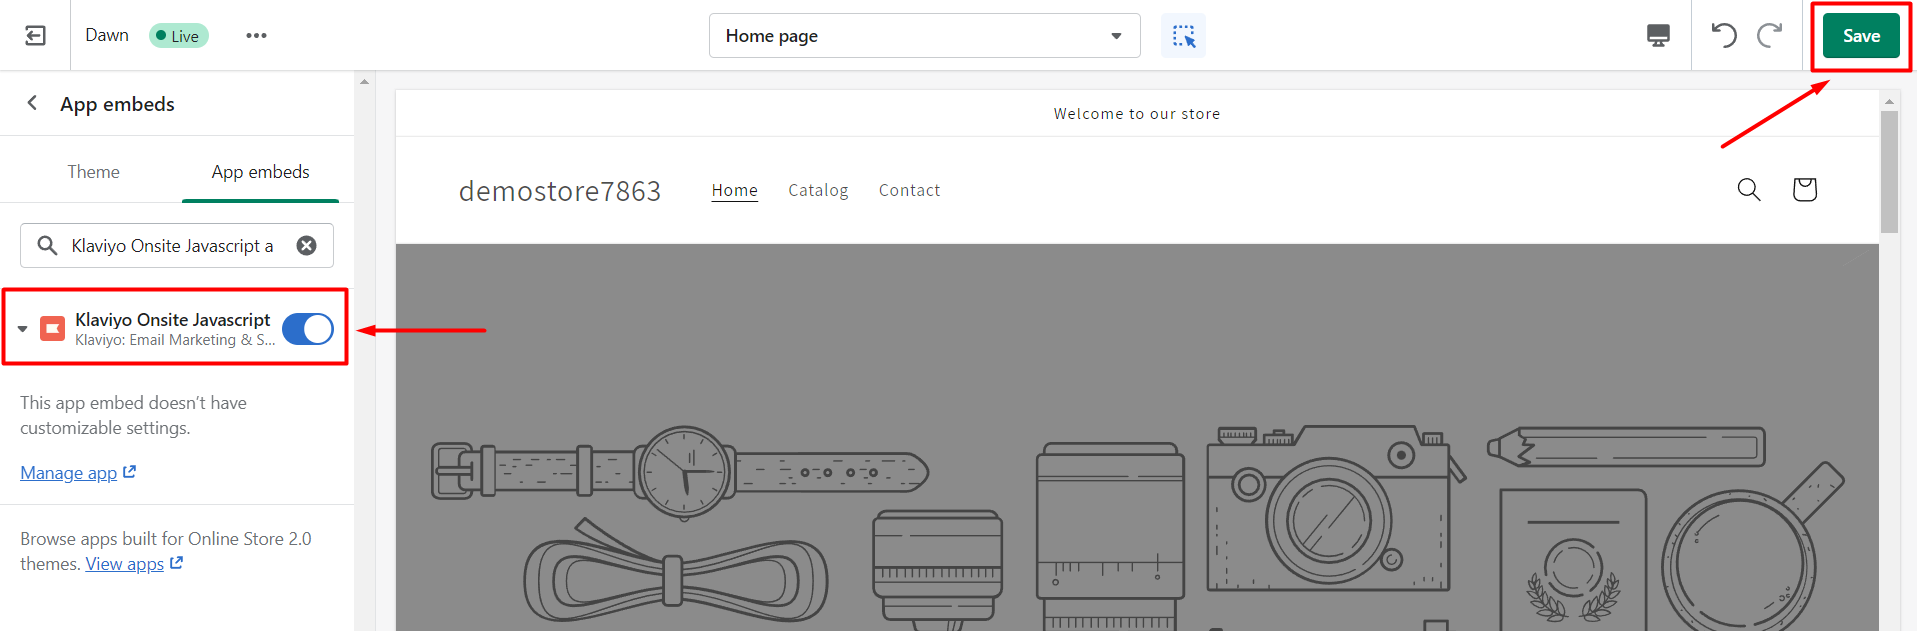Viewport: 1917px width, 631px height.
Task: Select the App embeds tab
Action: [x=260, y=172]
